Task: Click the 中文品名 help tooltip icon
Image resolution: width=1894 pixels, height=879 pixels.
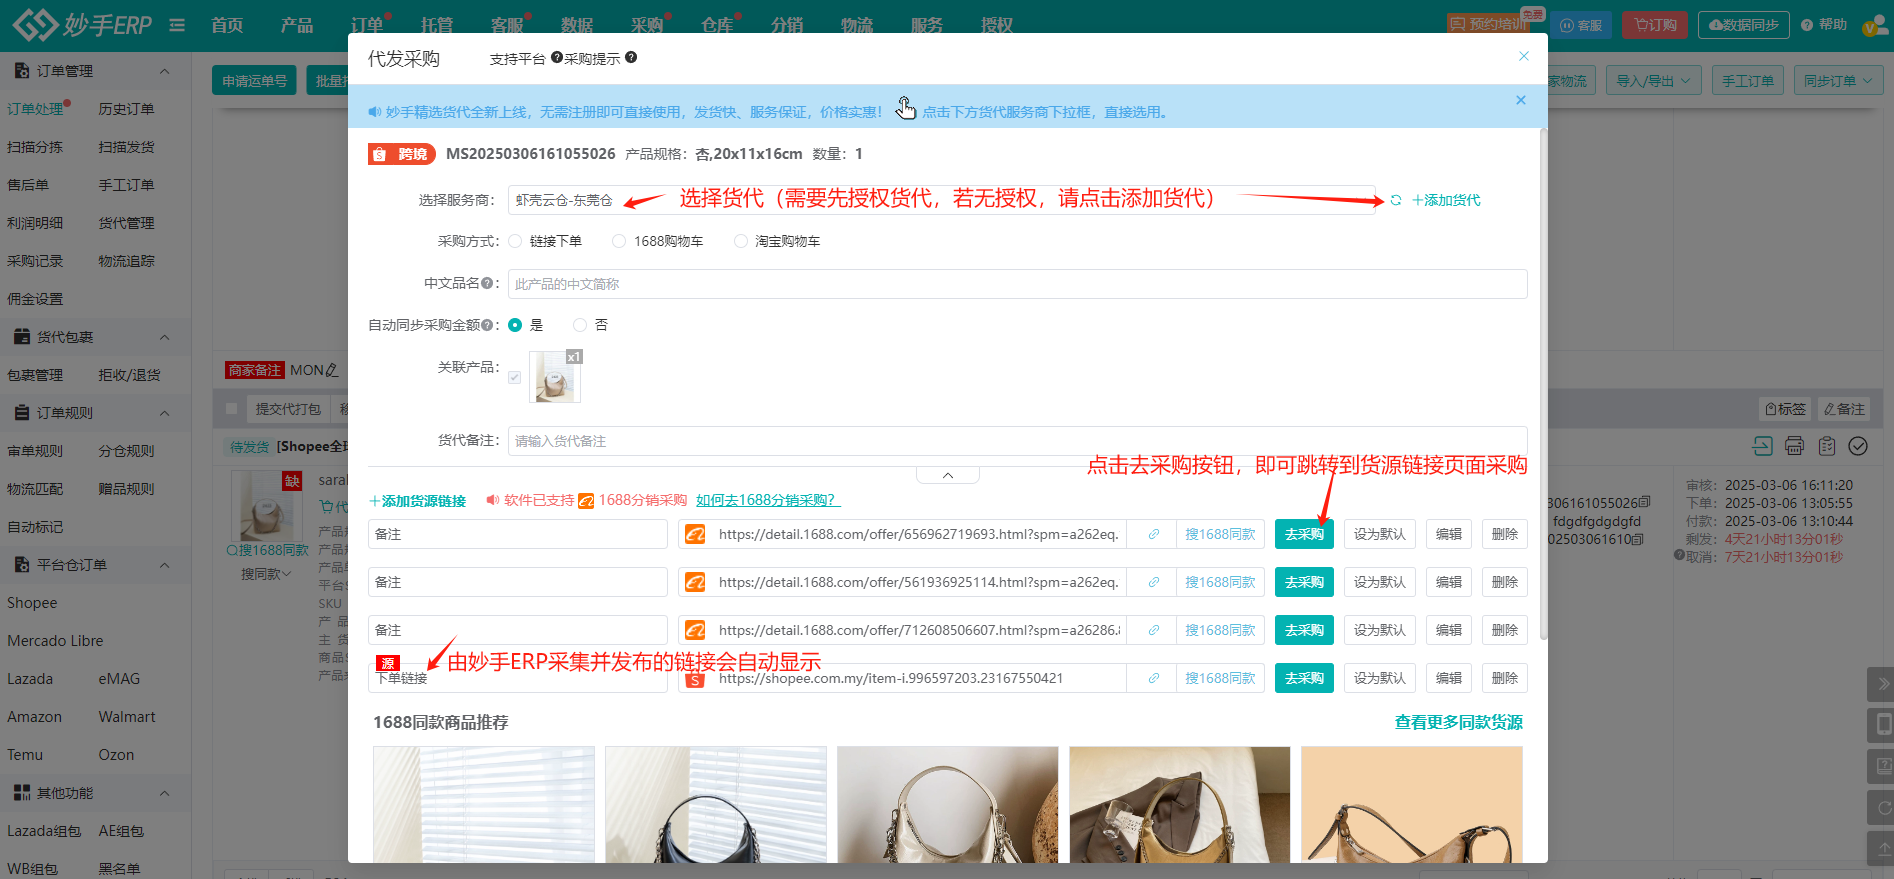Action: point(487,284)
